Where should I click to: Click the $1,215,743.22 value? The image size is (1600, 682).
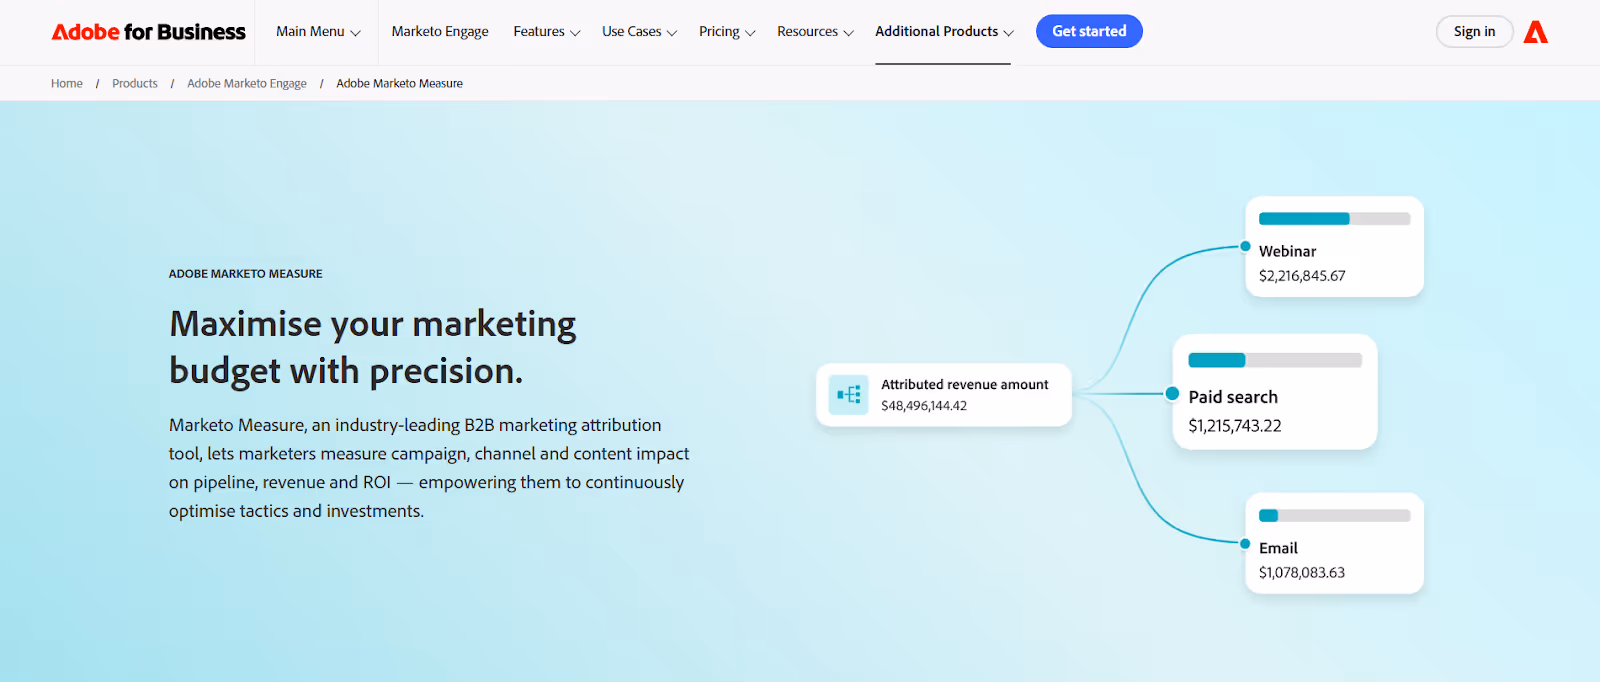[x=1235, y=426]
